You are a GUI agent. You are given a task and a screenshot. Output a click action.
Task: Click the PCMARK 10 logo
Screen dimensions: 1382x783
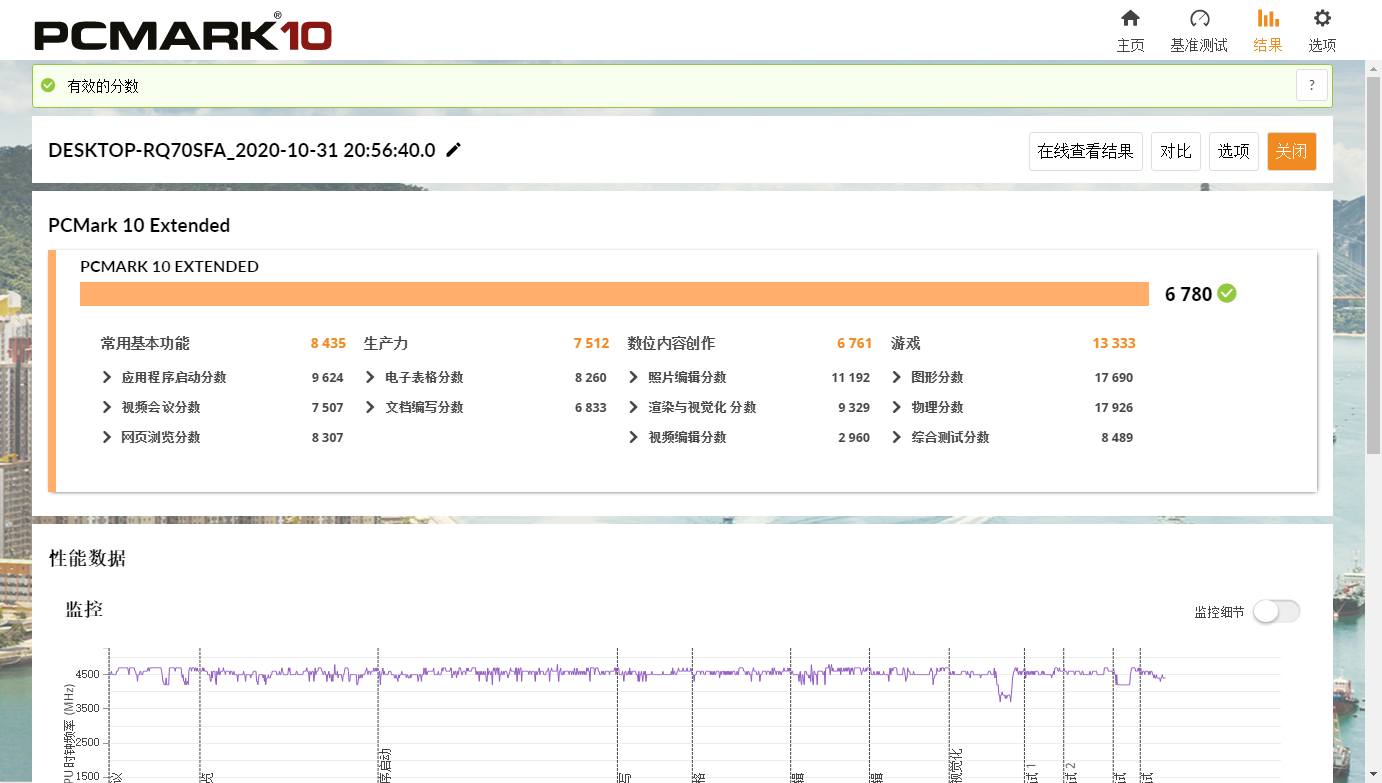(183, 33)
